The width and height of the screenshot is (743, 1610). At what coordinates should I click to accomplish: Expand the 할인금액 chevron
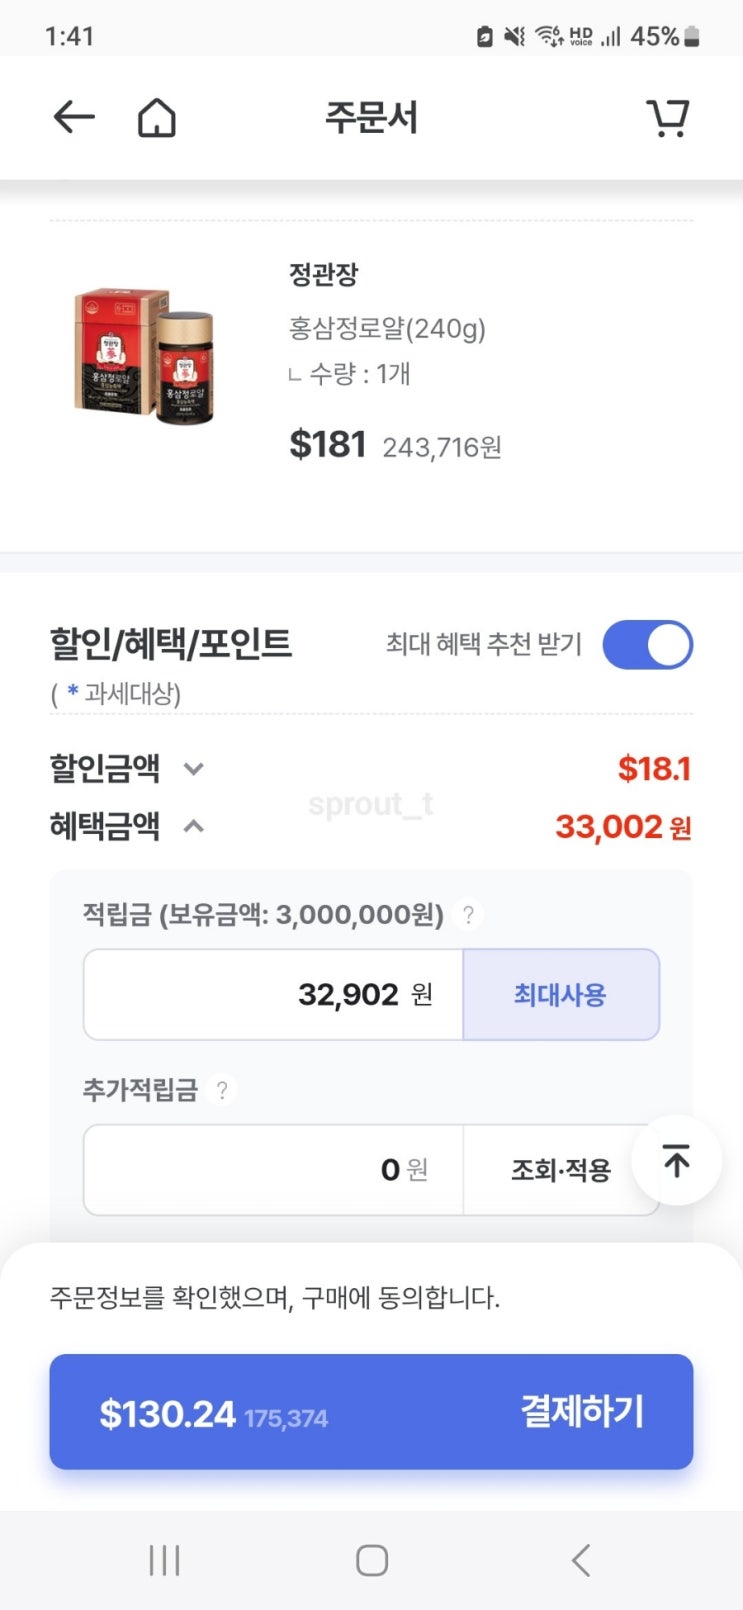[x=194, y=769]
